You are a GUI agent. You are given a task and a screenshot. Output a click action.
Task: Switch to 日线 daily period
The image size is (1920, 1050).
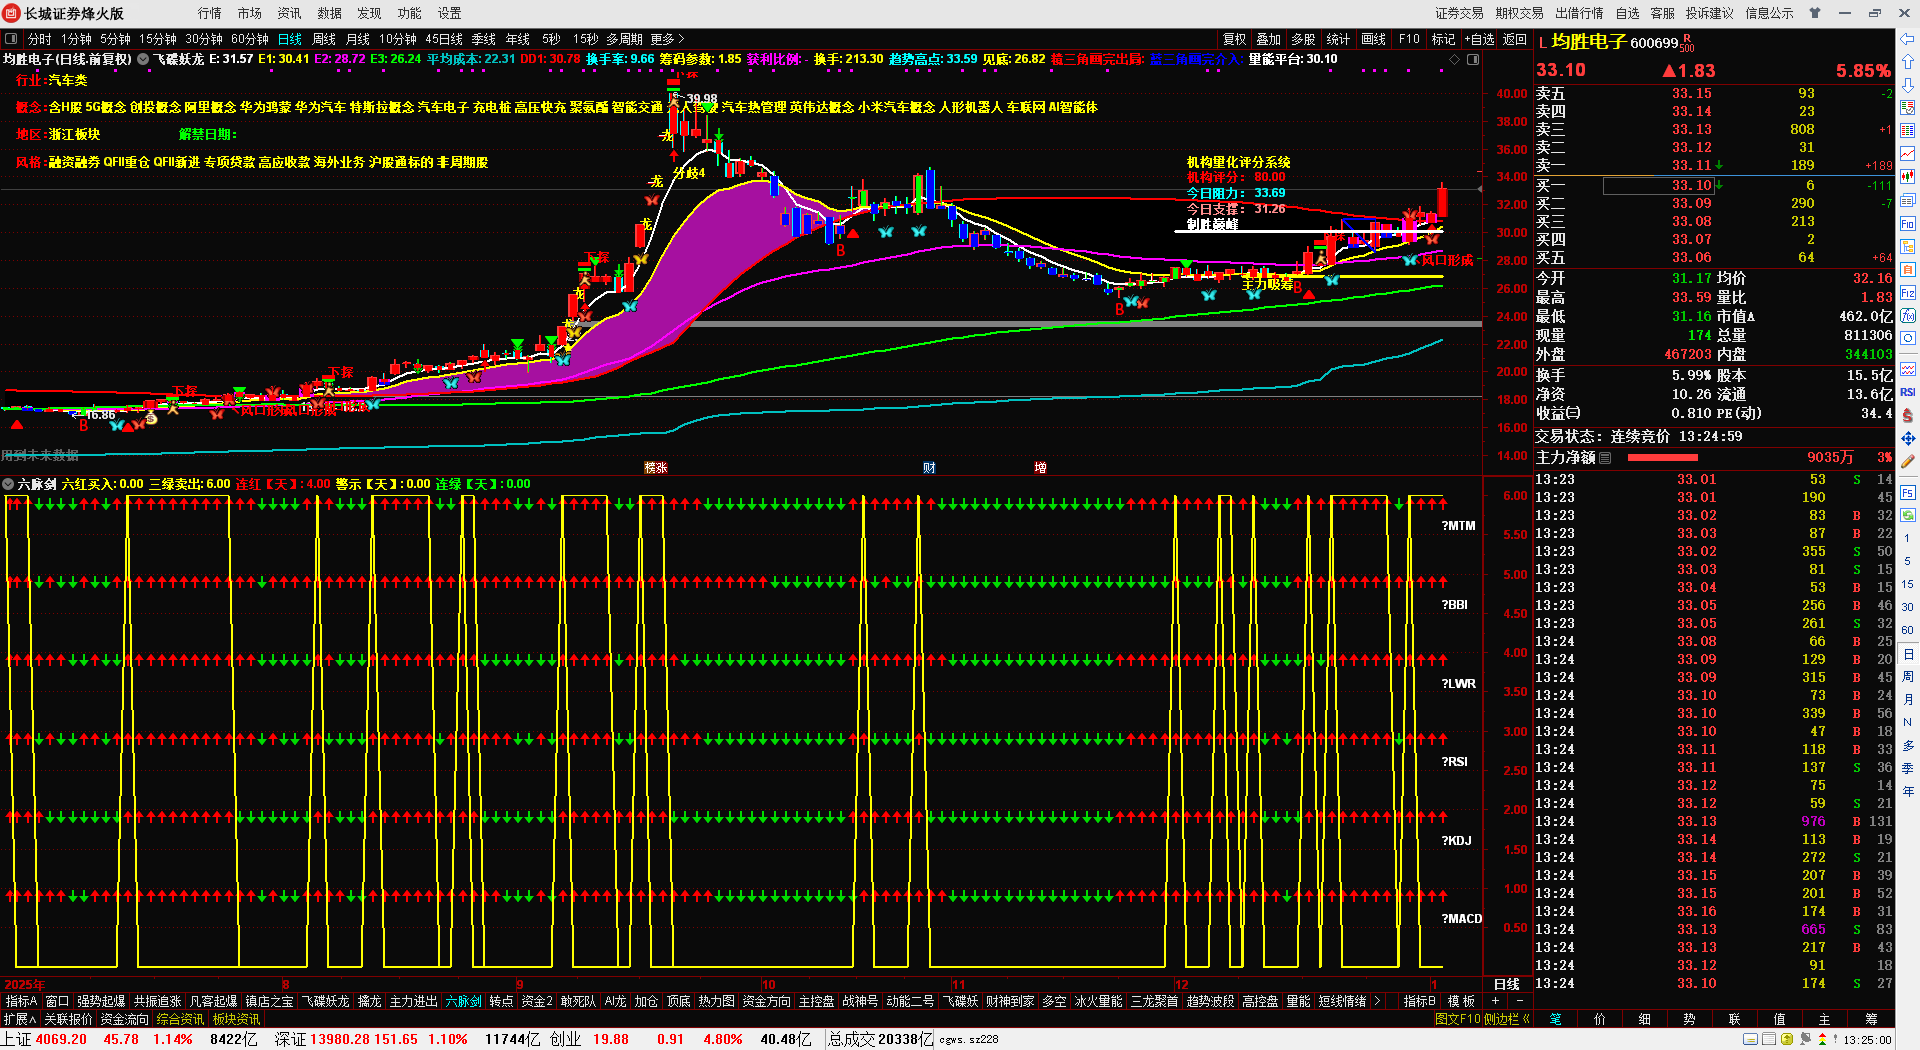pyautogui.click(x=290, y=39)
